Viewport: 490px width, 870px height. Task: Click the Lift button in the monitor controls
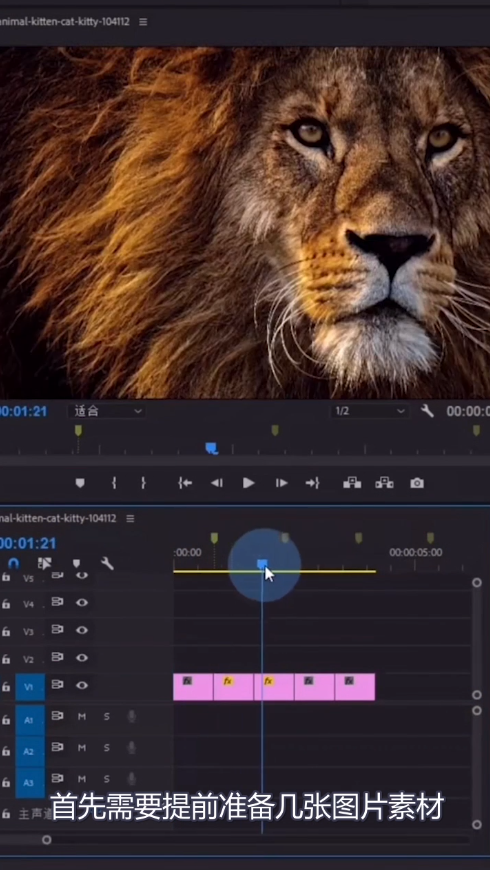(x=352, y=483)
